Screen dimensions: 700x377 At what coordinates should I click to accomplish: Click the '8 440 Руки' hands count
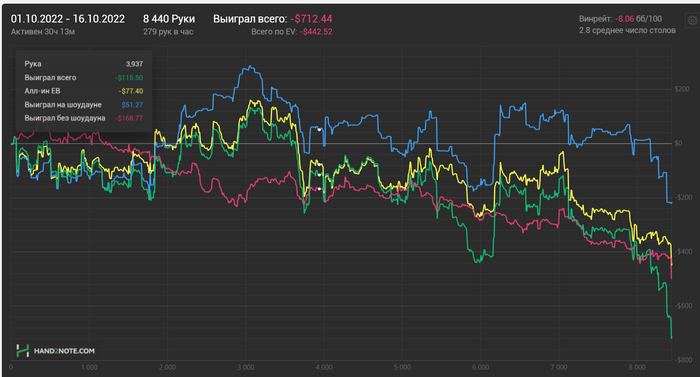tap(169, 19)
